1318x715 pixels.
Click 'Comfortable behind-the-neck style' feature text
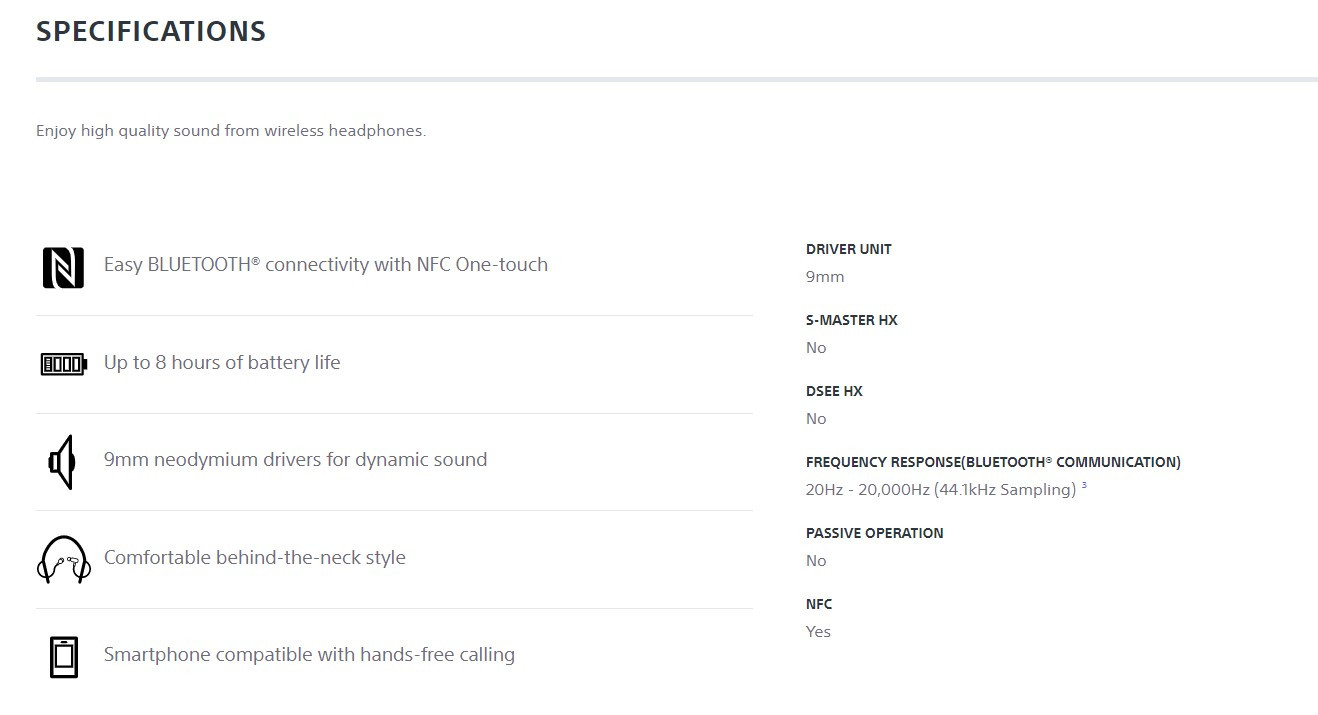tap(255, 557)
